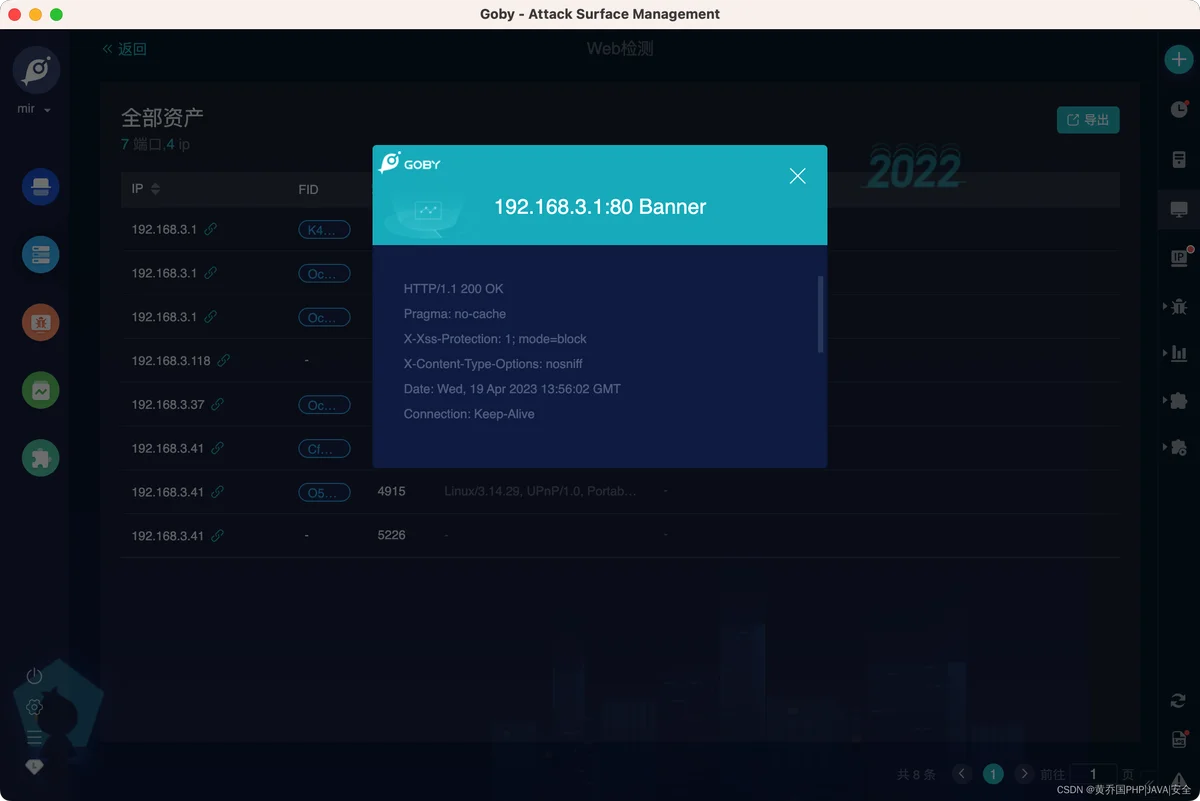Click the Banner dialog vertical scrollbar
Image resolution: width=1200 pixels, height=801 pixels.
(821, 314)
